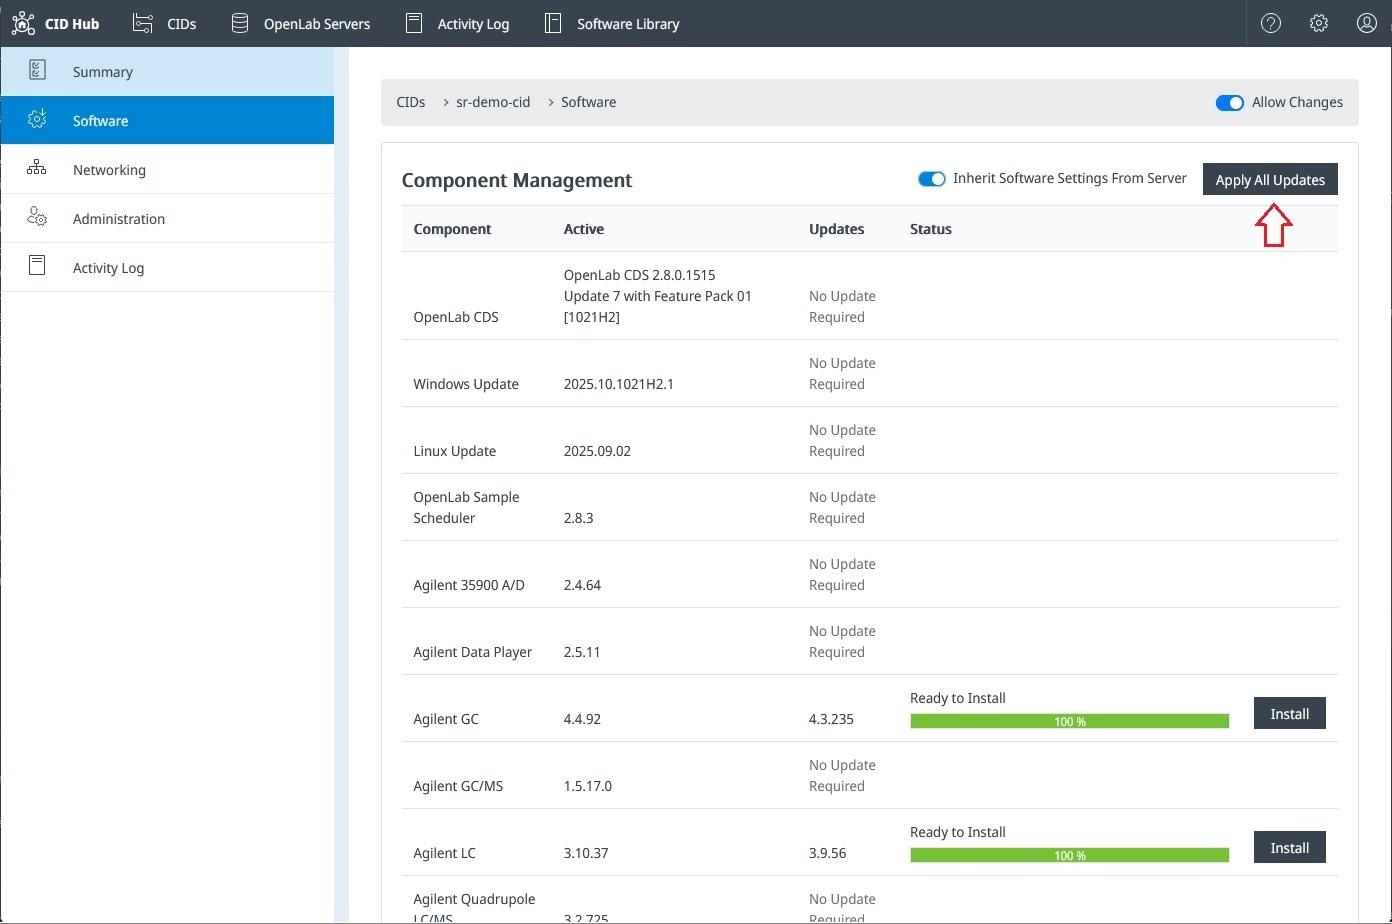This screenshot has width=1392, height=924.
Task: Select Activity Log in the sidebar
Action: [x=167, y=268]
